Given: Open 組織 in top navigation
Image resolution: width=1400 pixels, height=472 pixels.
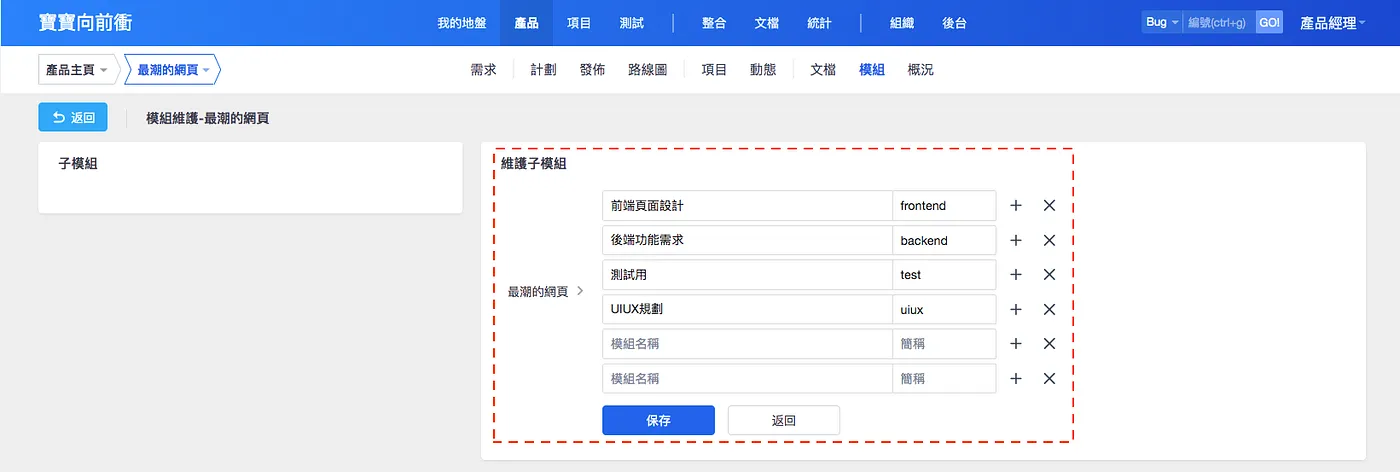Looking at the screenshot, I should tap(901, 22).
